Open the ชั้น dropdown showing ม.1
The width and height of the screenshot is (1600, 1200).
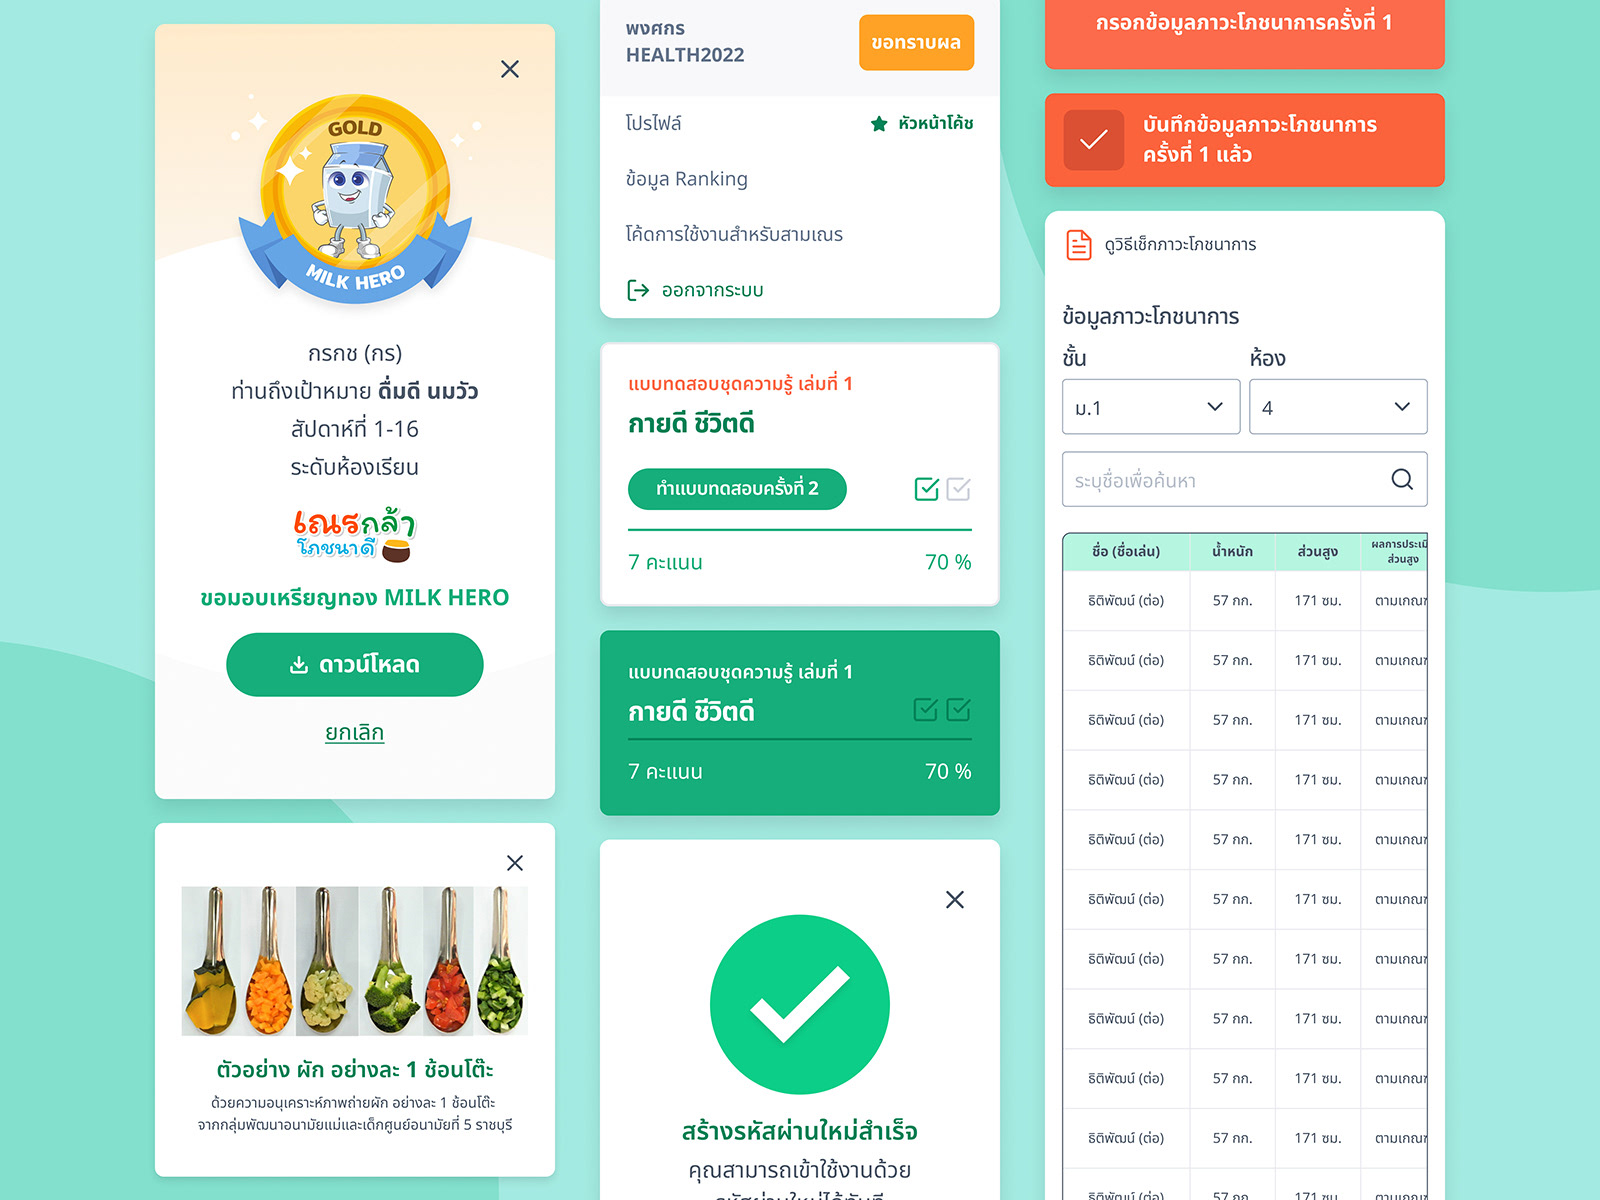point(1151,407)
